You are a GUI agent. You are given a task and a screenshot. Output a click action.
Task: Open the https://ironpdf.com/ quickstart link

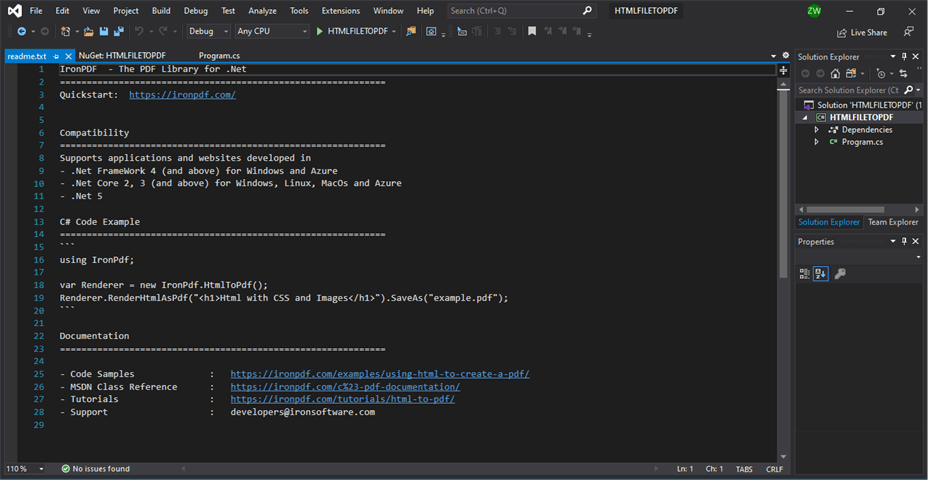182,95
